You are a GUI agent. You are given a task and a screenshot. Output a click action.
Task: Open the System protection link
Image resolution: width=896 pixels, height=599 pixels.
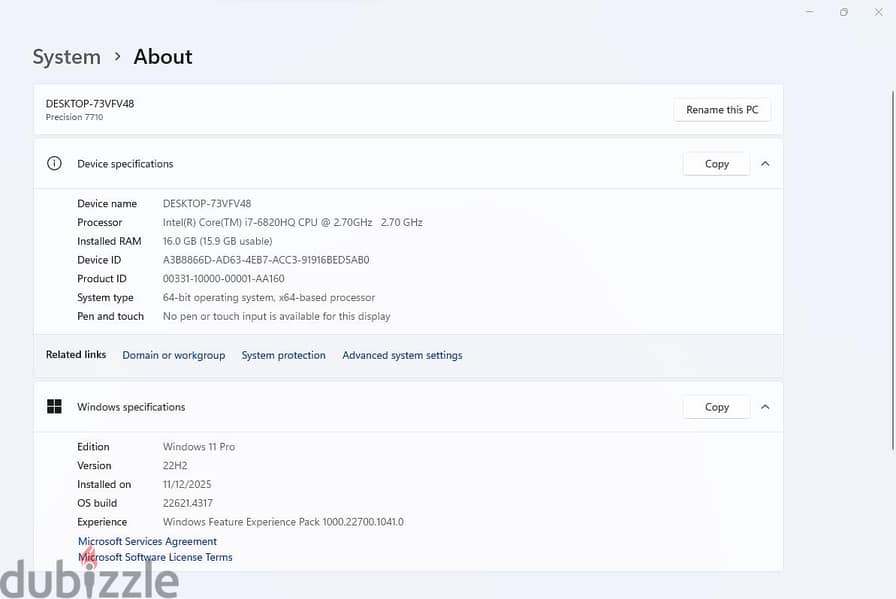(283, 355)
